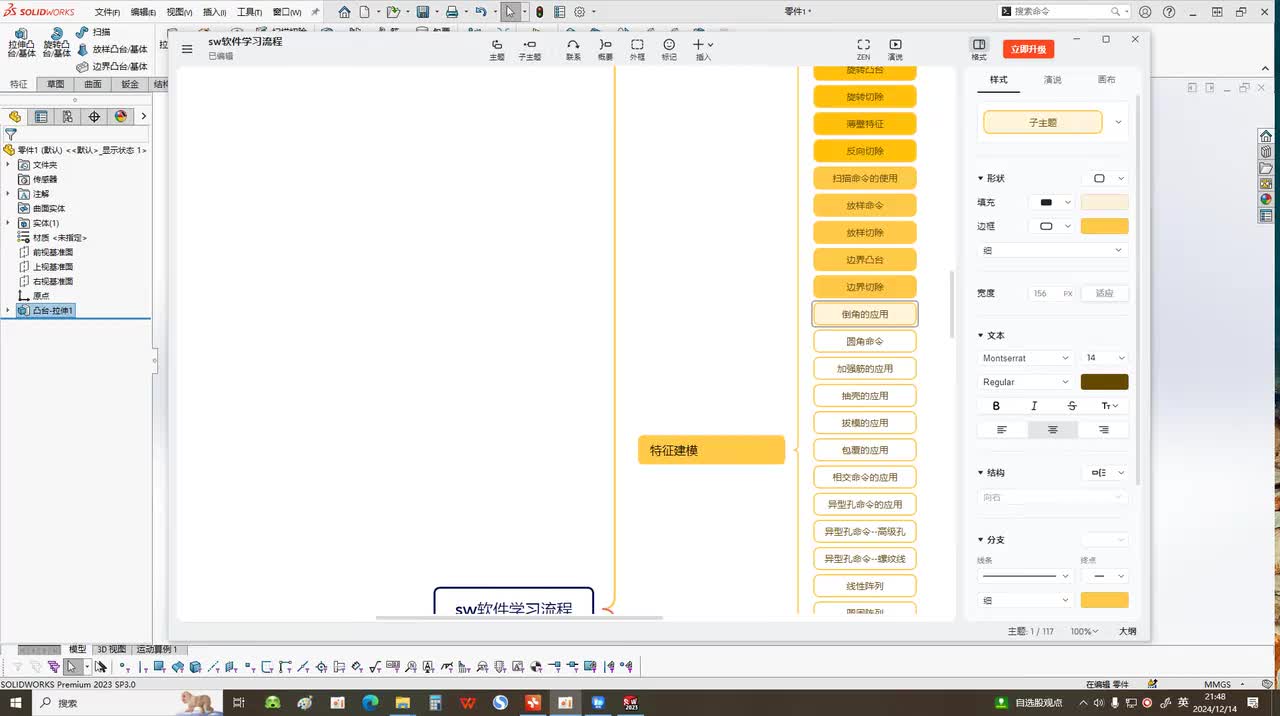Open the font size 14 dropdown
This screenshot has height=716, width=1280.
(x=1104, y=357)
